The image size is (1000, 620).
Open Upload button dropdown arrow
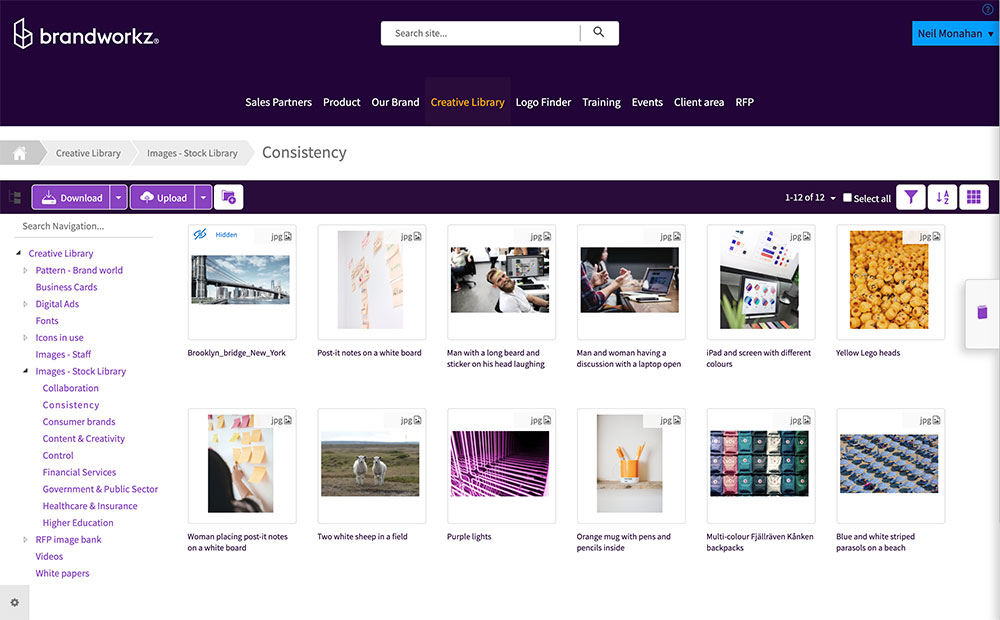pos(203,197)
